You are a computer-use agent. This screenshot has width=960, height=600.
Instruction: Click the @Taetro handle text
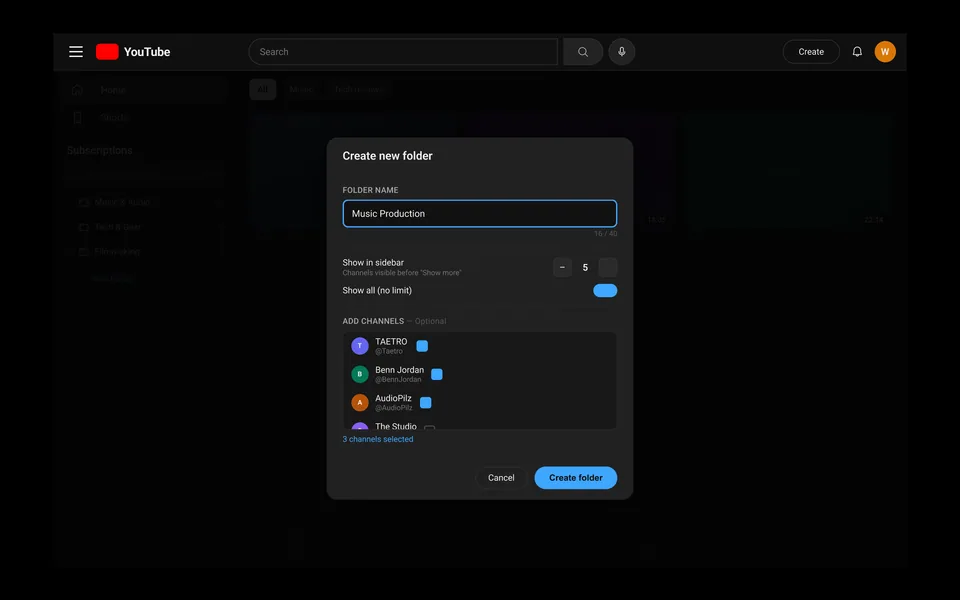click(x=389, y=351)
